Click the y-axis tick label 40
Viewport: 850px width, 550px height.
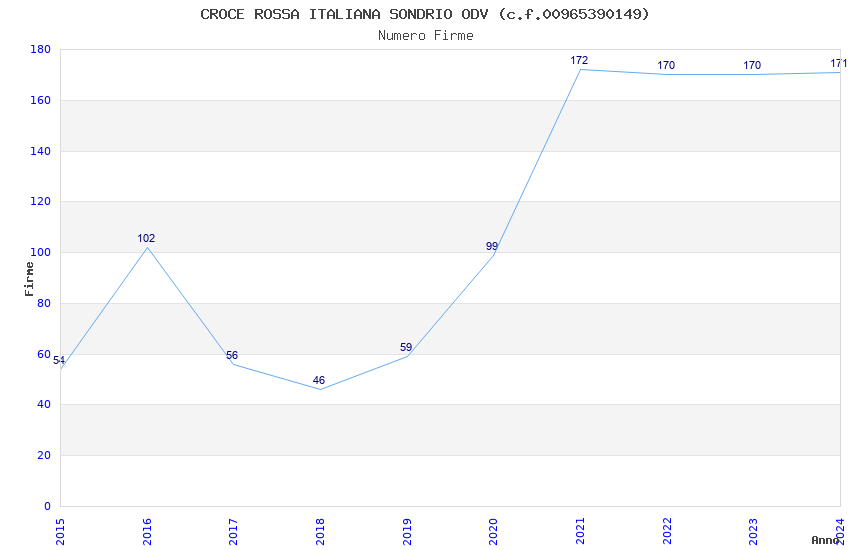[44, 405]
